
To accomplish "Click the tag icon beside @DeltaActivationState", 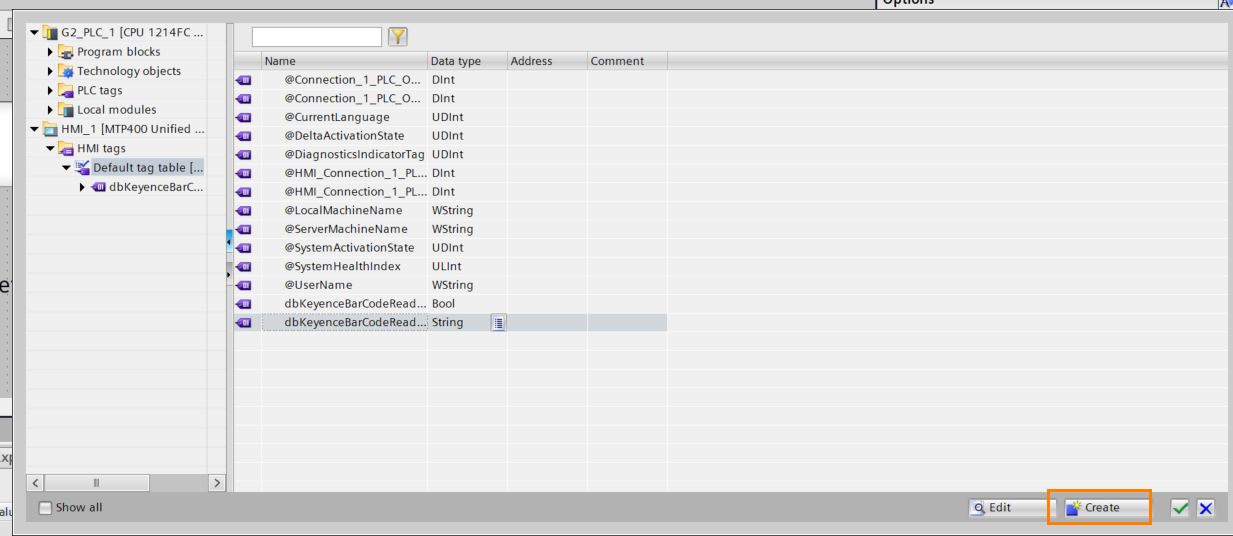I will pos(244,136).
